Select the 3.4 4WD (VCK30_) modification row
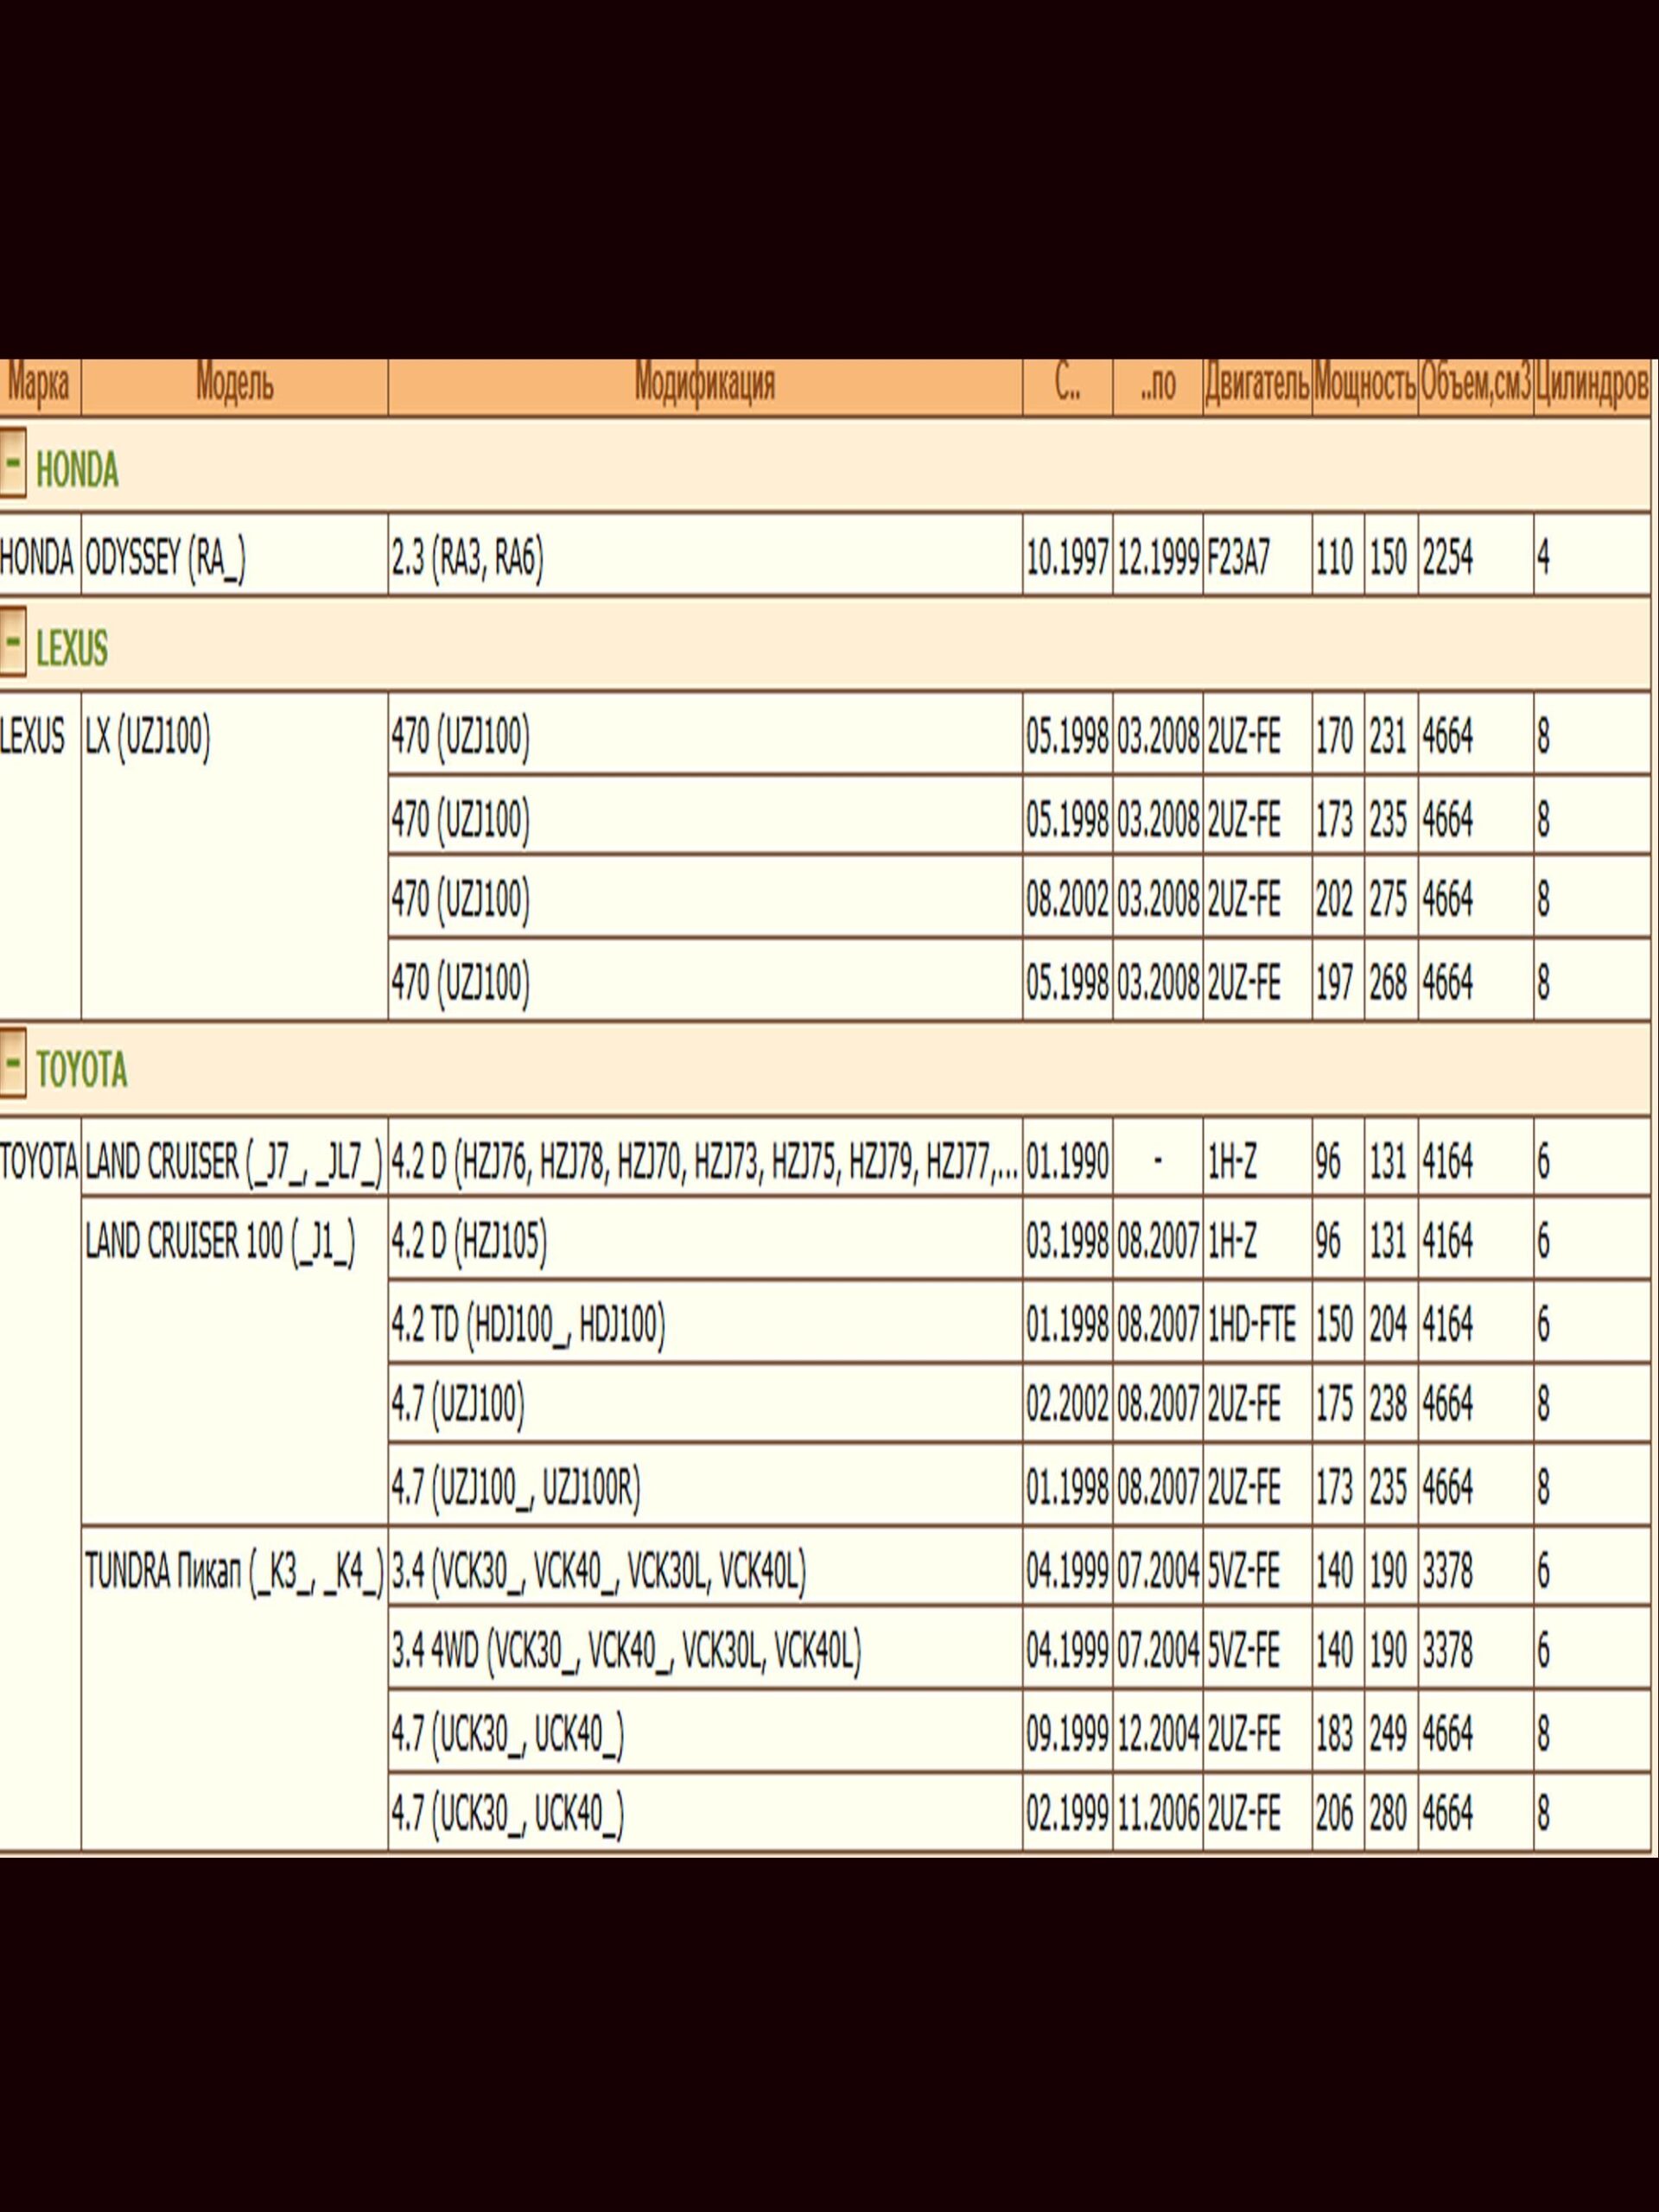Image resolution: width=1659 pixels, height=2212 pixels. coord(626,1653)
